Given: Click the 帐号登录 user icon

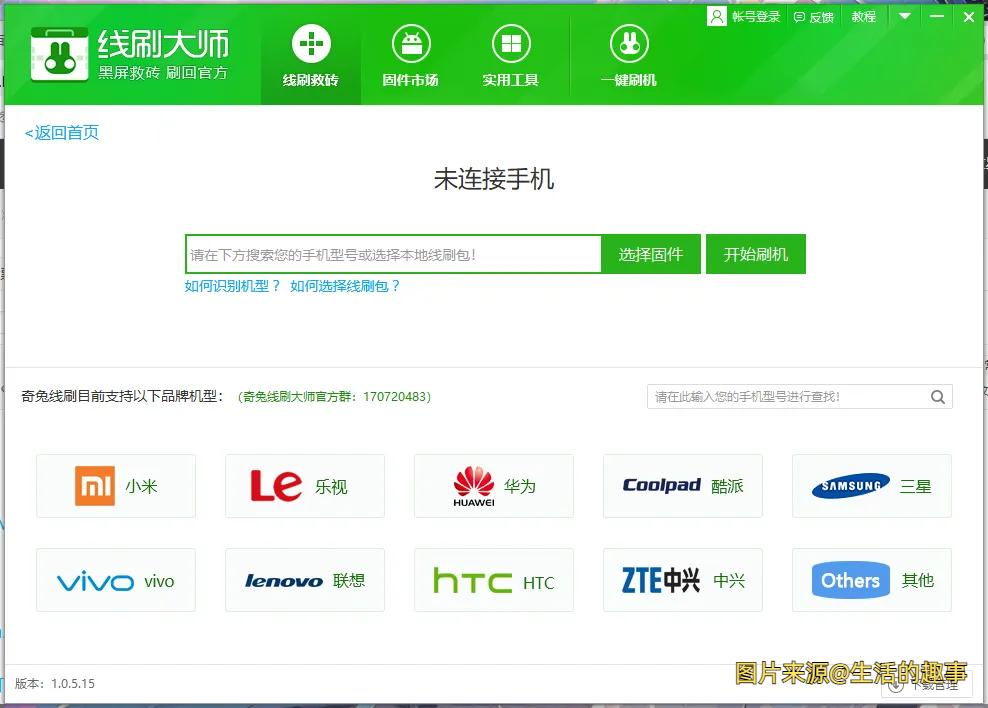Looking at the screenshot, I should click(717, 17).
